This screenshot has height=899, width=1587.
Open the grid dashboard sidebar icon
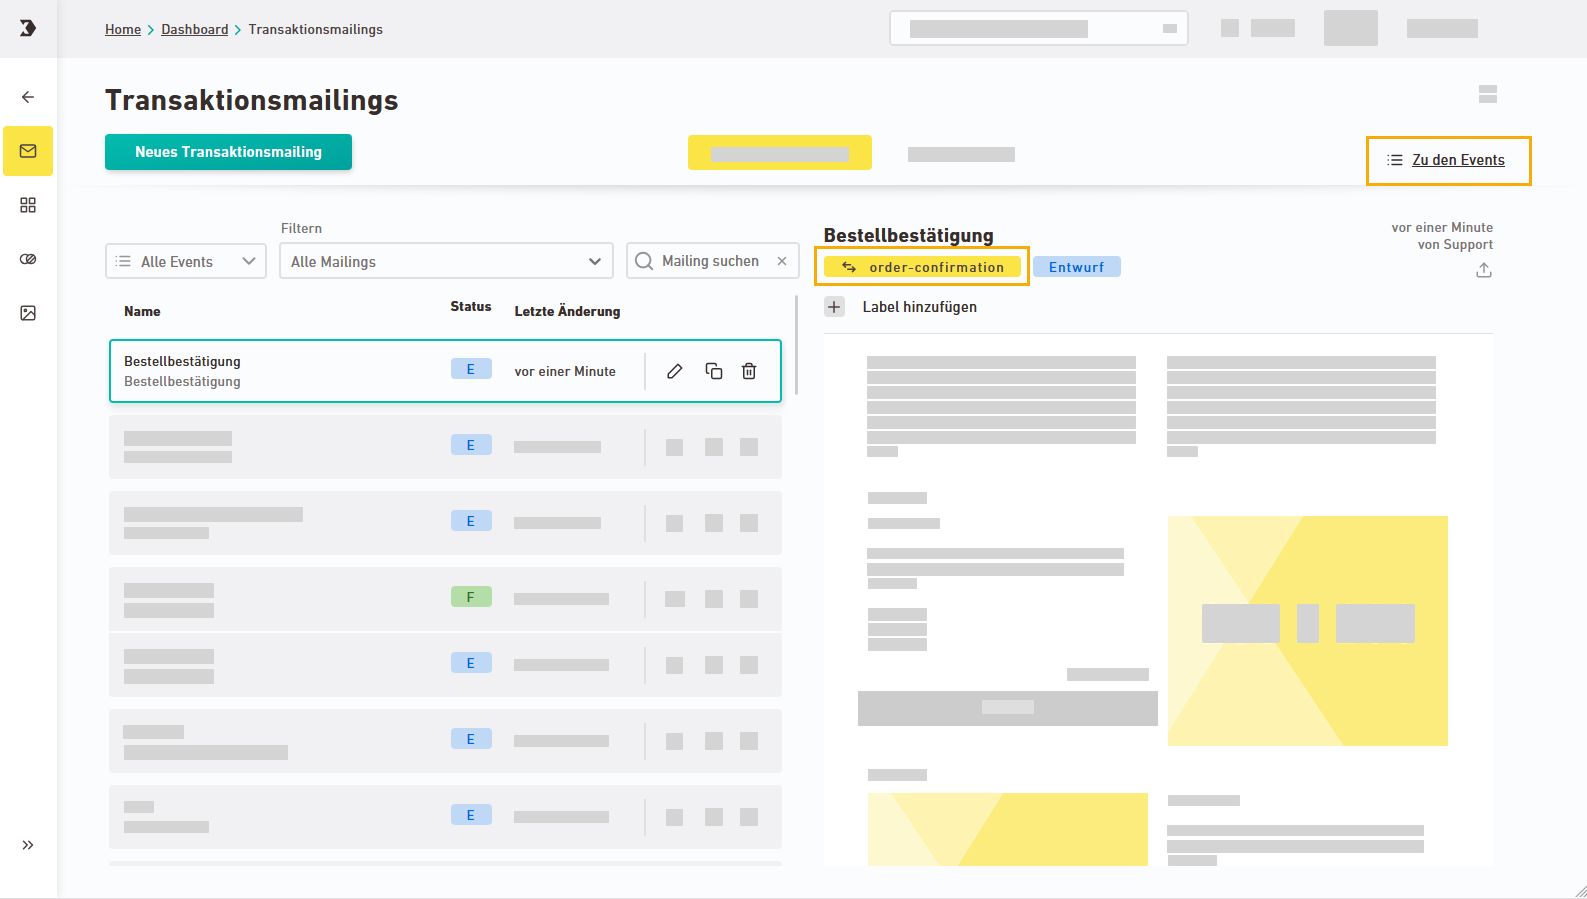pyautogui.click(x=28, y=205)
